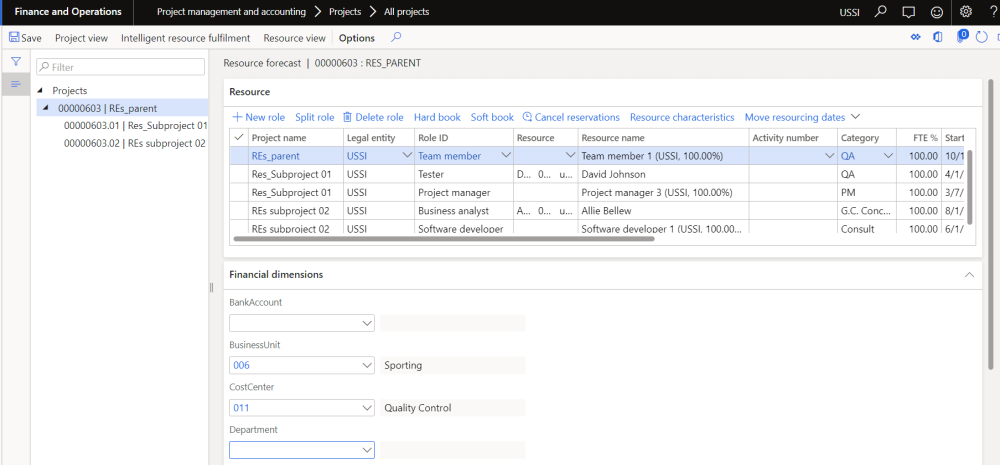Click the Save icon in the action bar
Viewport: 1000px width, 465px height.
15,38
